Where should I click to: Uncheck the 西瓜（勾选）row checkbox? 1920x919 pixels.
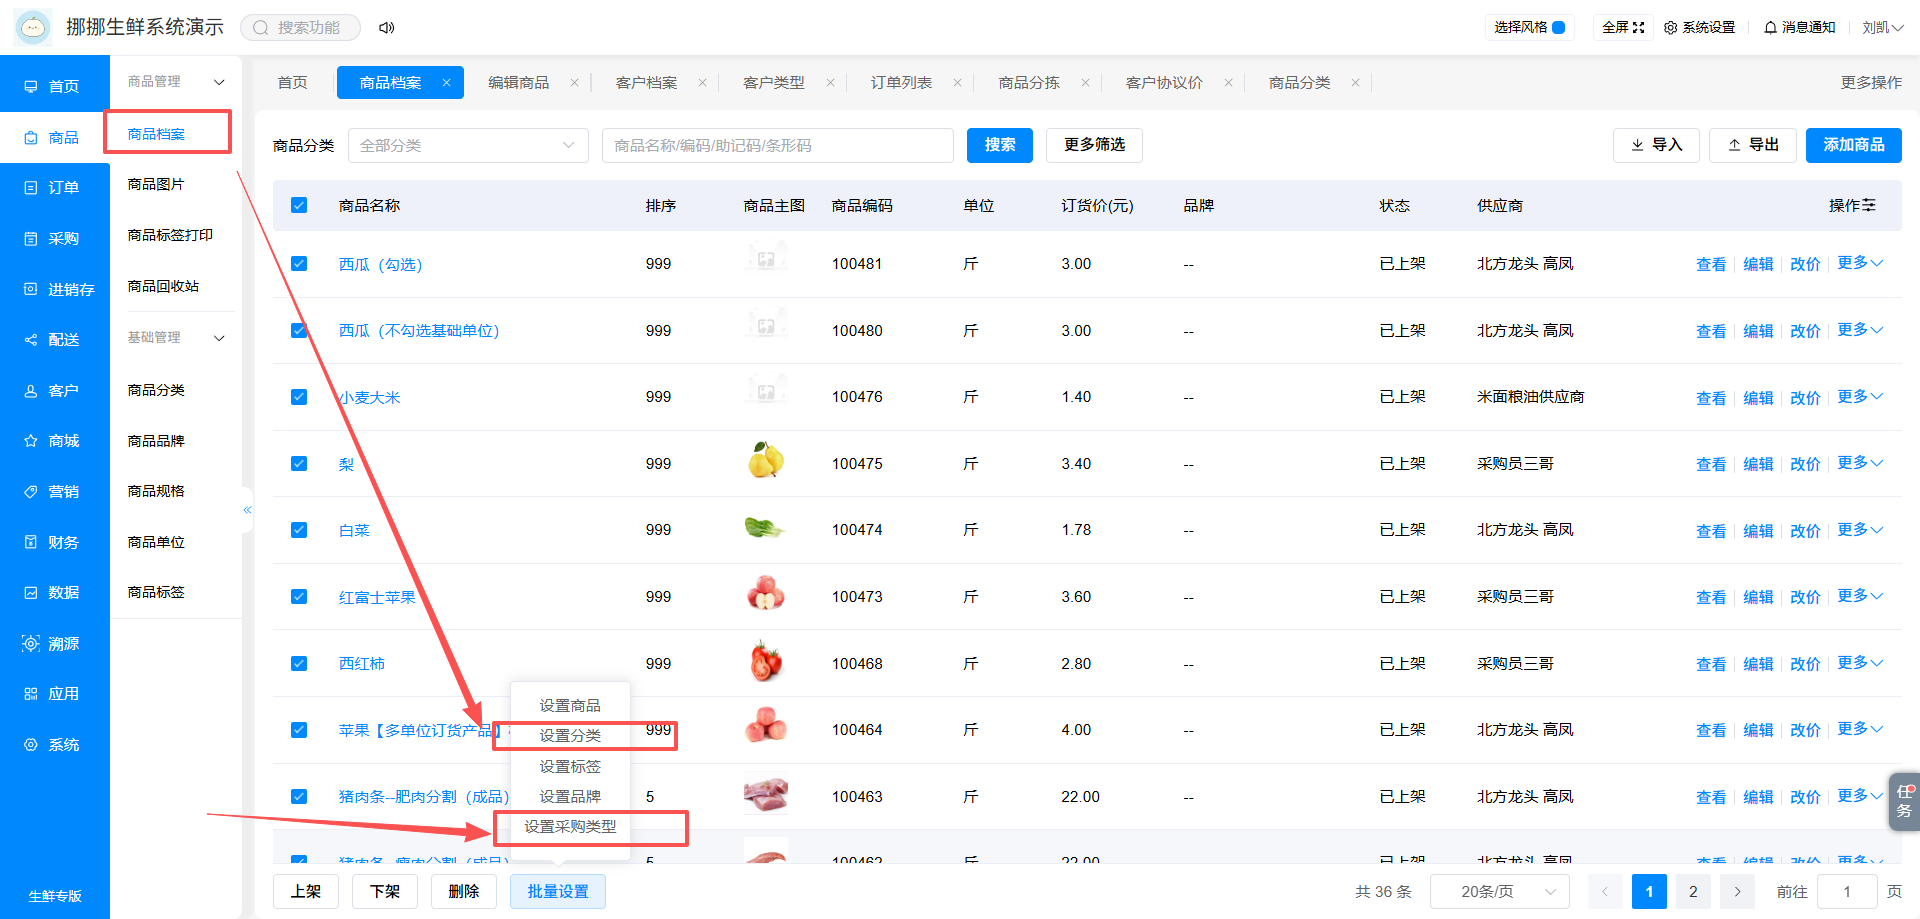point(299,264)
